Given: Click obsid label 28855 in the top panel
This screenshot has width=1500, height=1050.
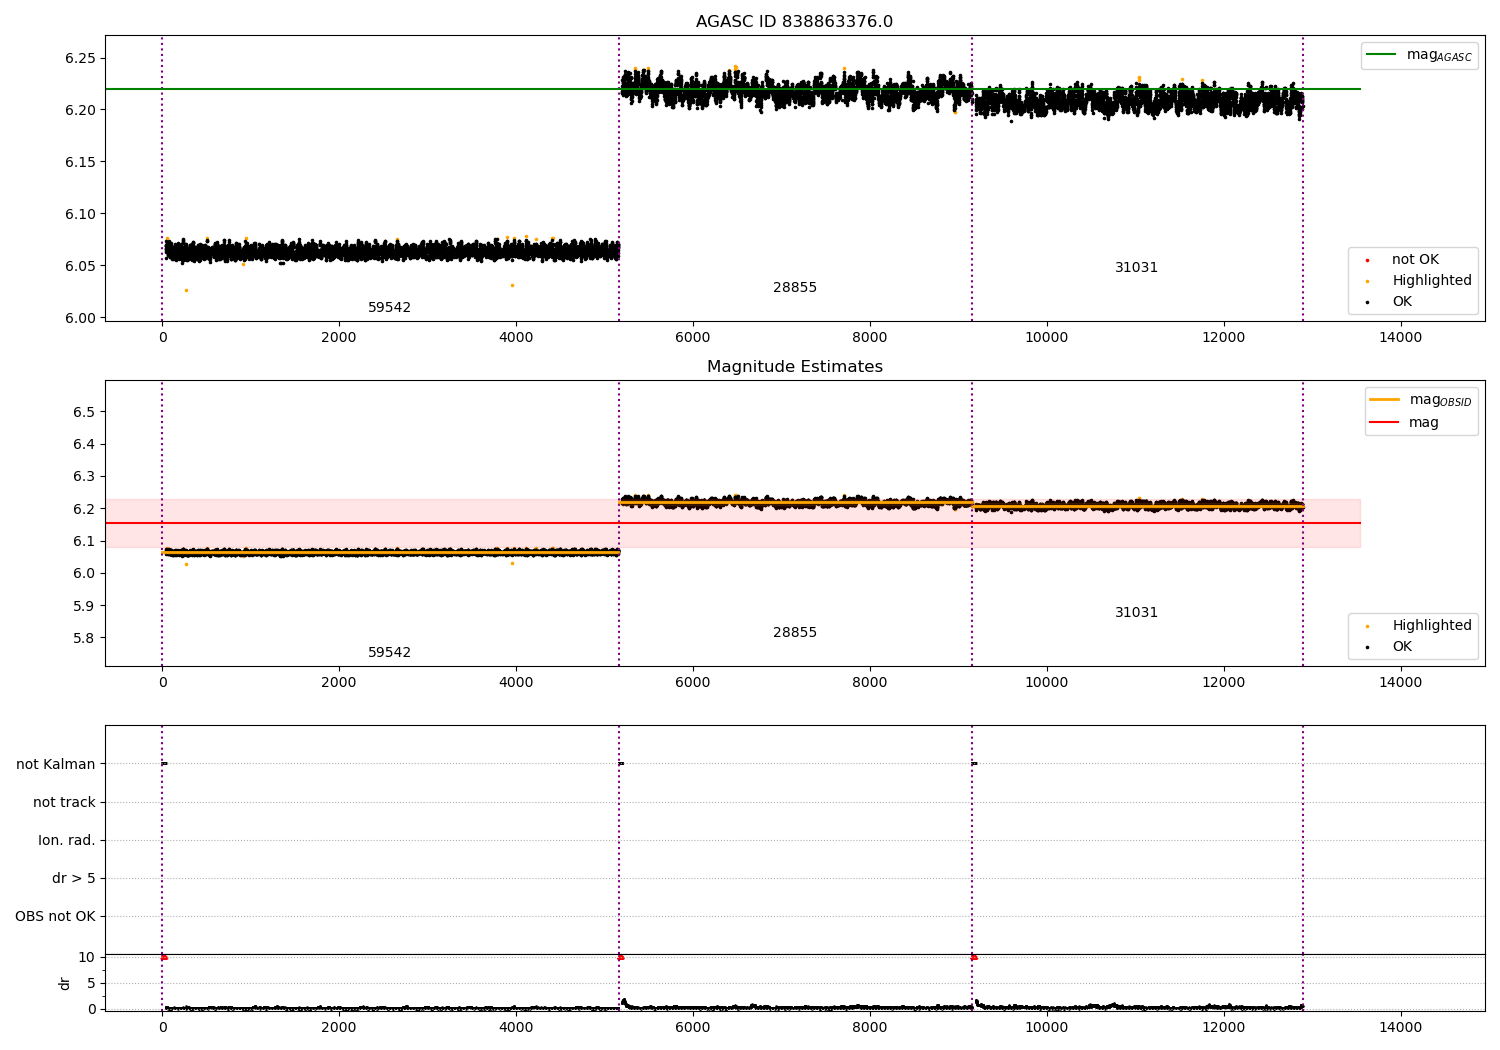Looking at the screenshot, I should coord(795,288).
